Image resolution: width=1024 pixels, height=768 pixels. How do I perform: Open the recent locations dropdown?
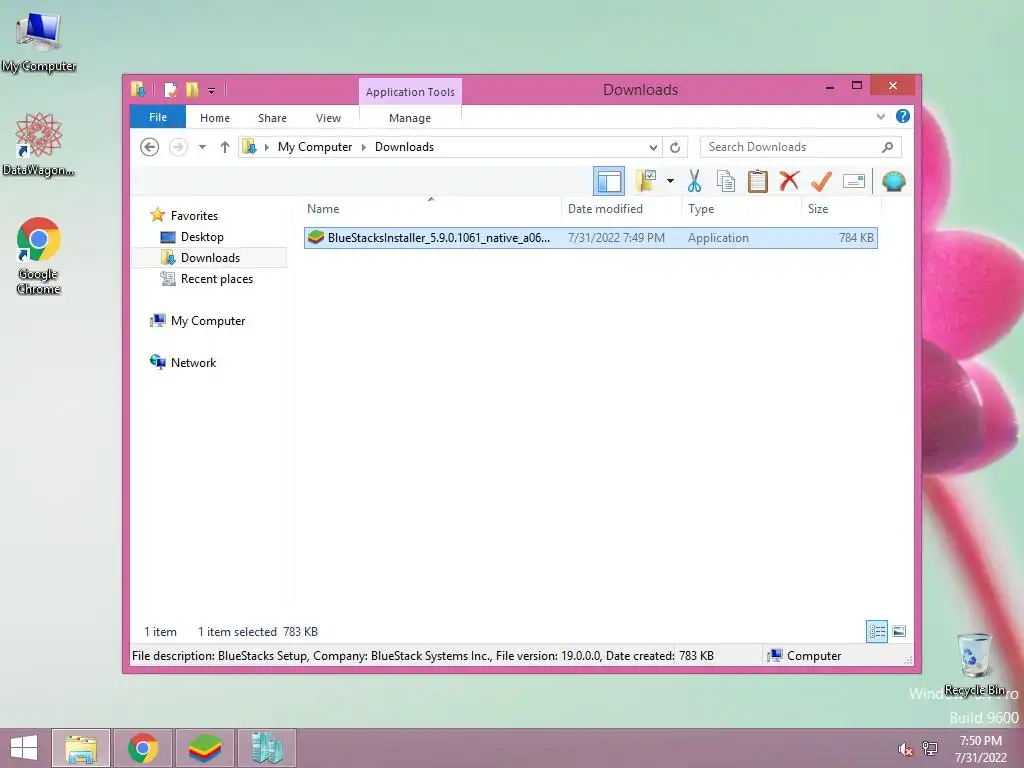(x=202, y=147)
